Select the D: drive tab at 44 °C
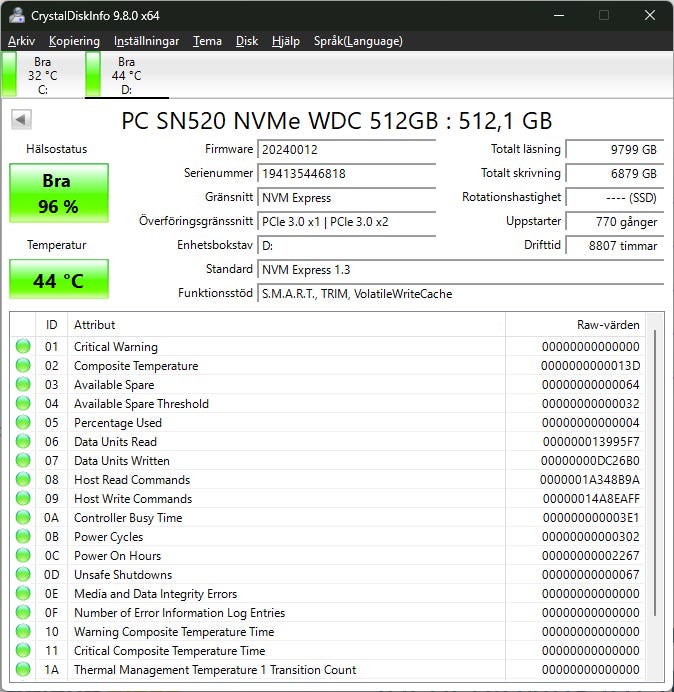The width and height of the screenshot is (674, 692). pyautogui.click(x=126, y=75)
